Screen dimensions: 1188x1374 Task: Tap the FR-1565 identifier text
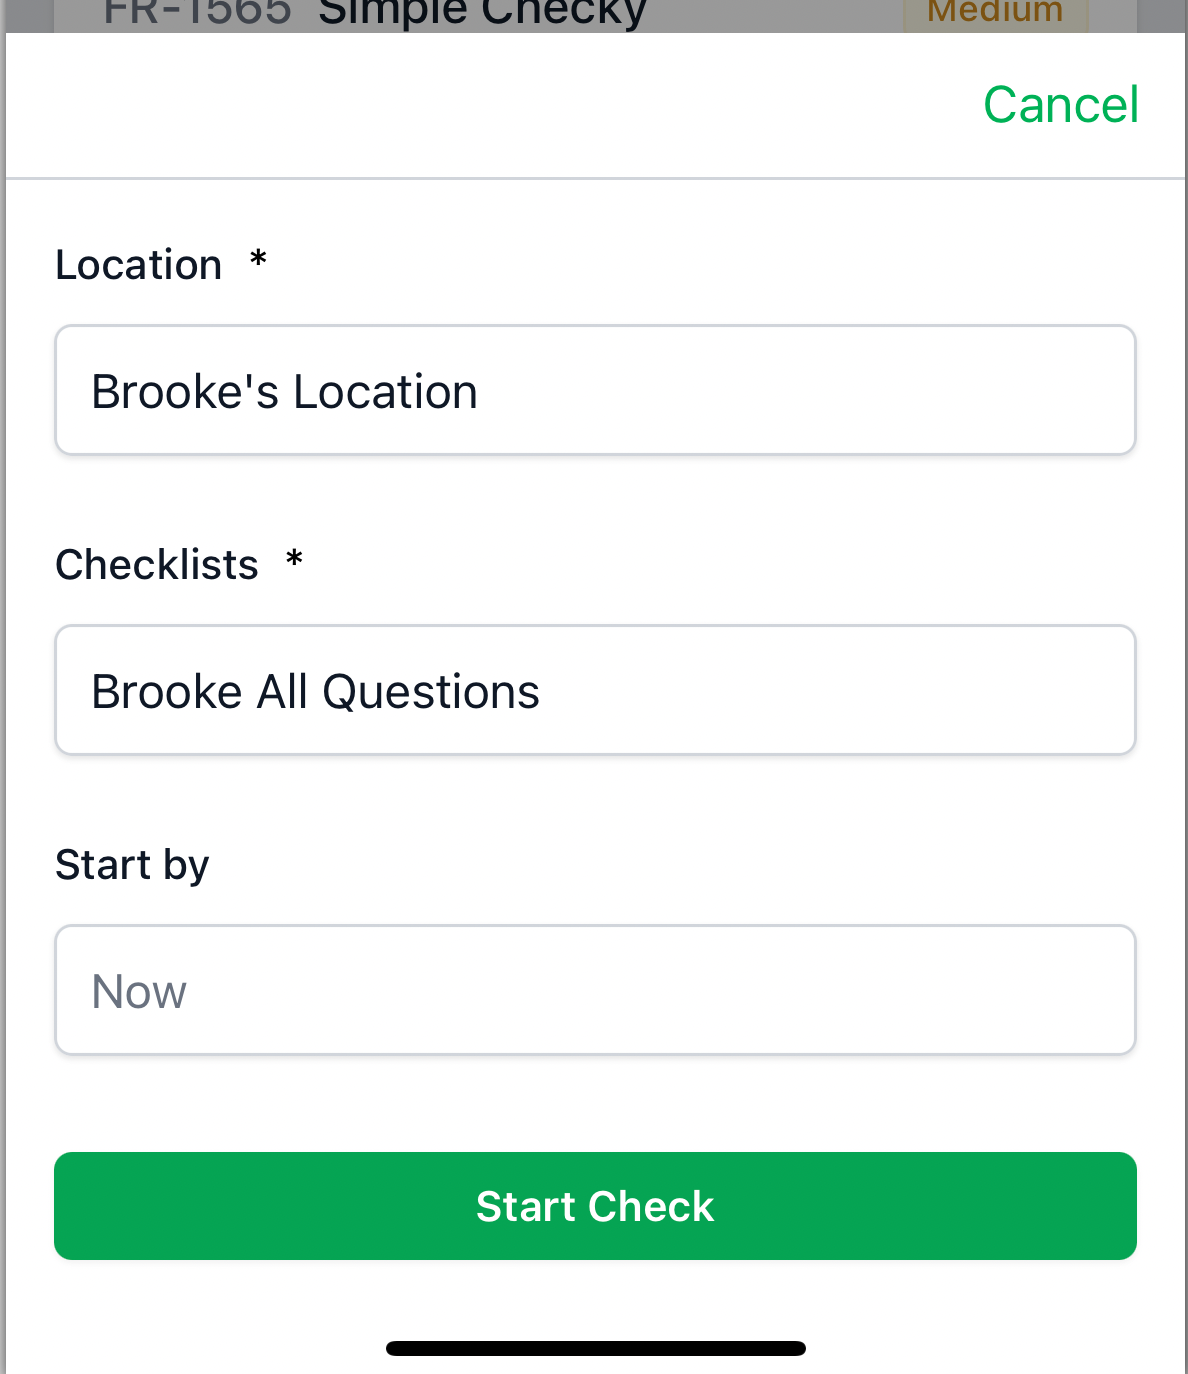[198, 14]
